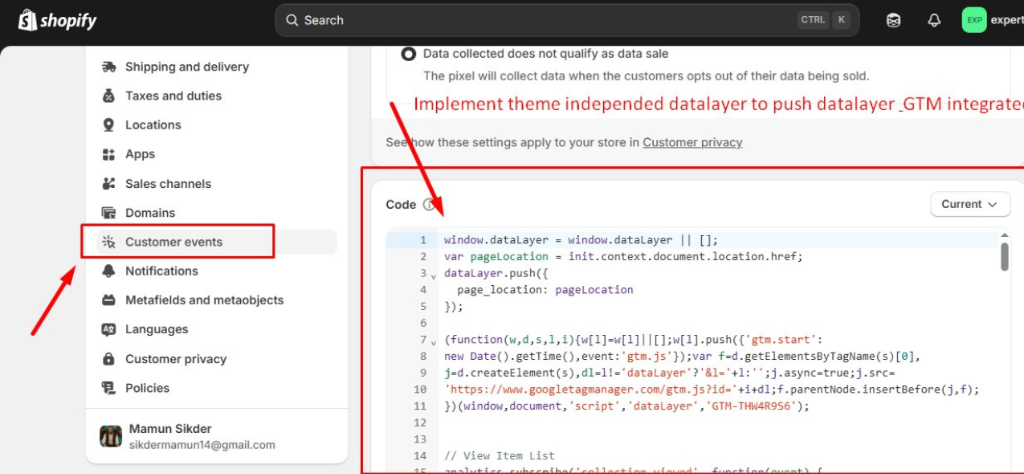Open Metafields and metaobjects settings
Screen dimensions: 1024x474
(x=204, y=300)
